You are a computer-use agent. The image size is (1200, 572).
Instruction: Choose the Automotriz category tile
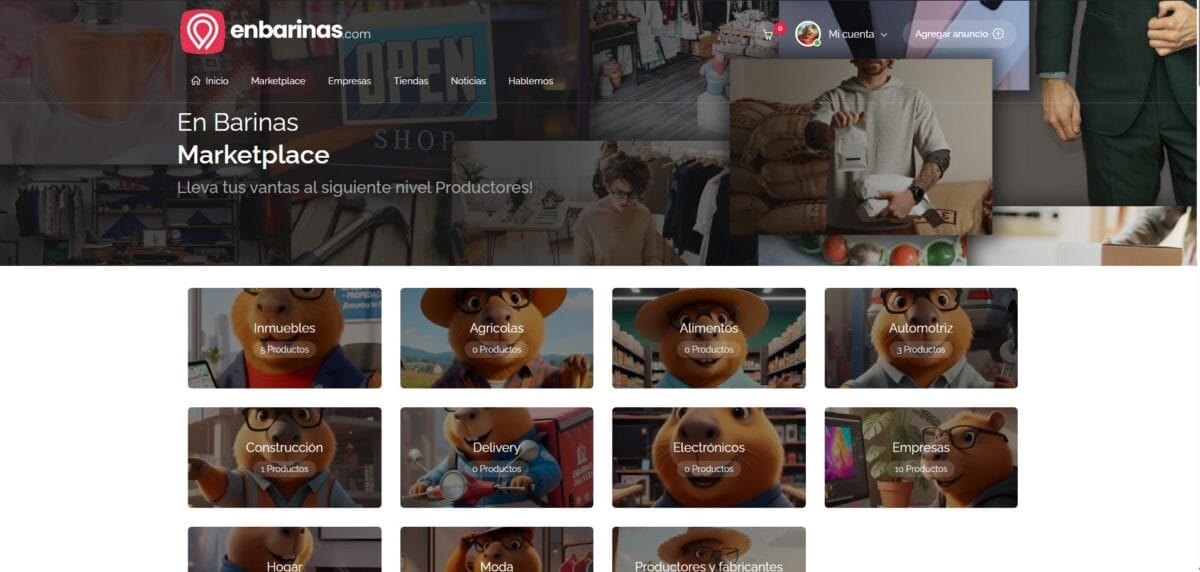[920, 338]
